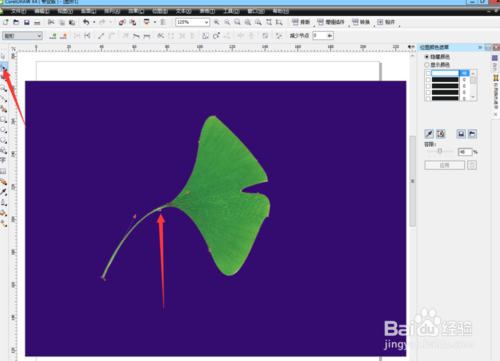
Task: Open the Edit menu
Action: tap(42, 11)
